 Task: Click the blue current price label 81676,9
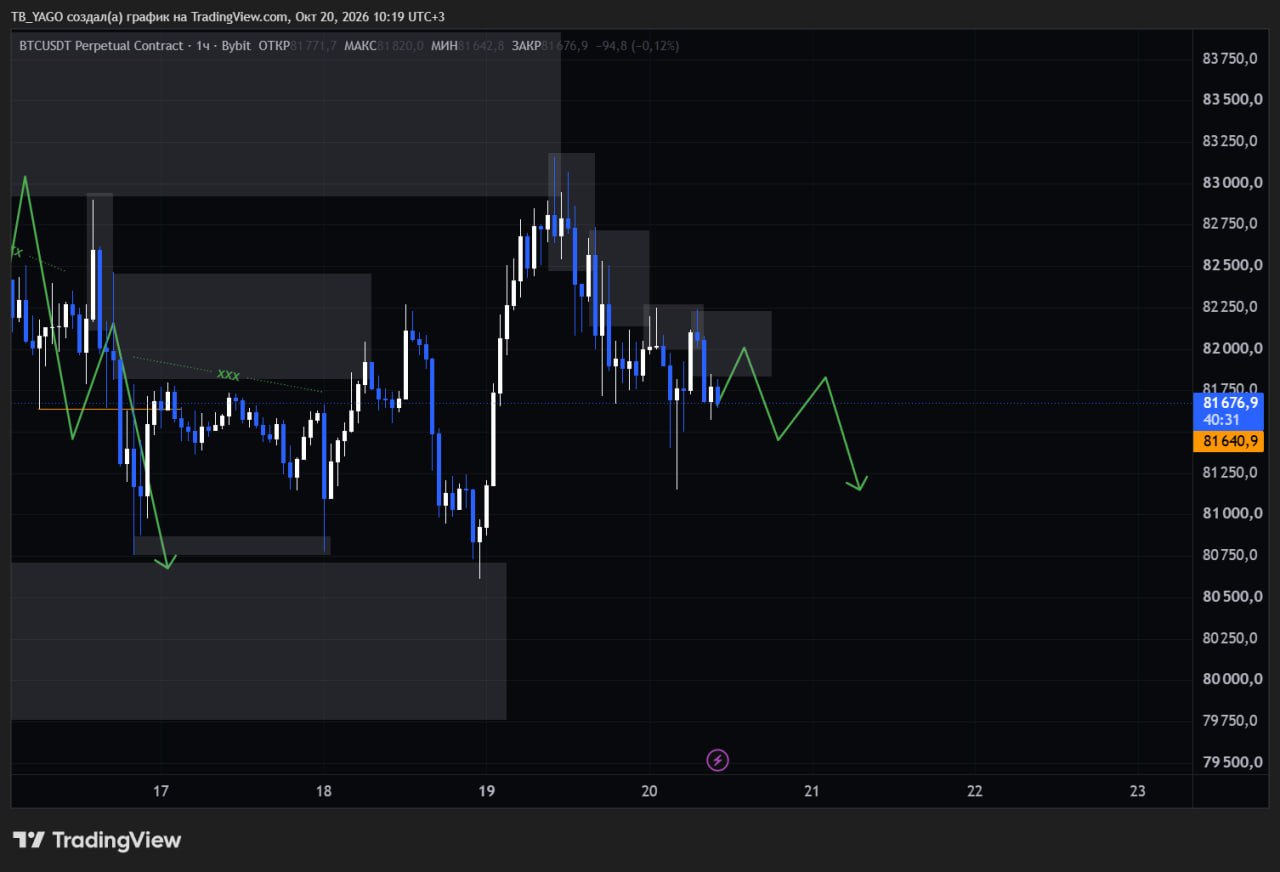coord(1230,402)
